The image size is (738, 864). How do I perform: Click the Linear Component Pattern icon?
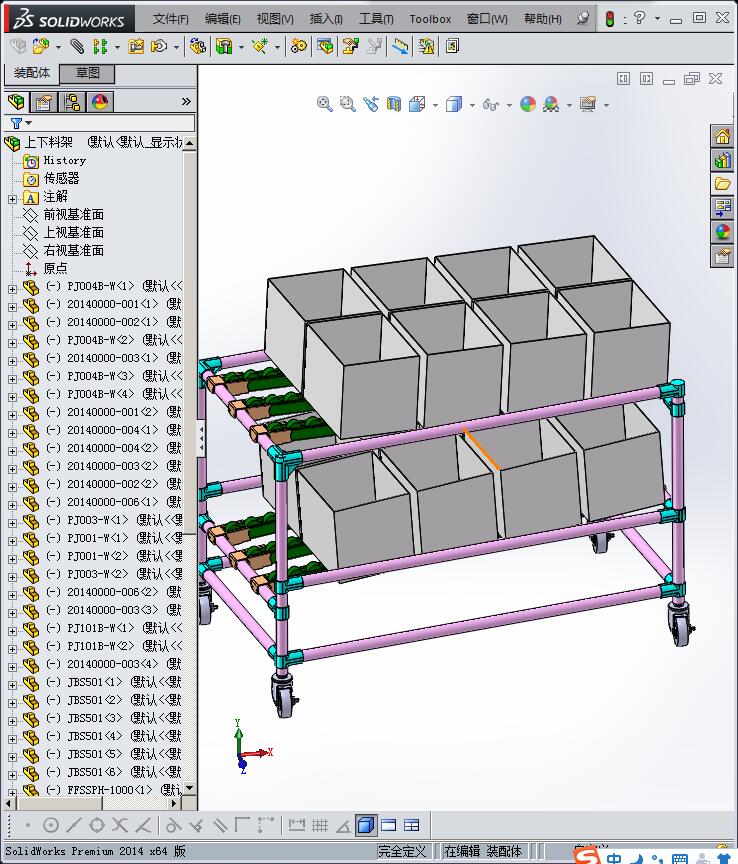100,46
